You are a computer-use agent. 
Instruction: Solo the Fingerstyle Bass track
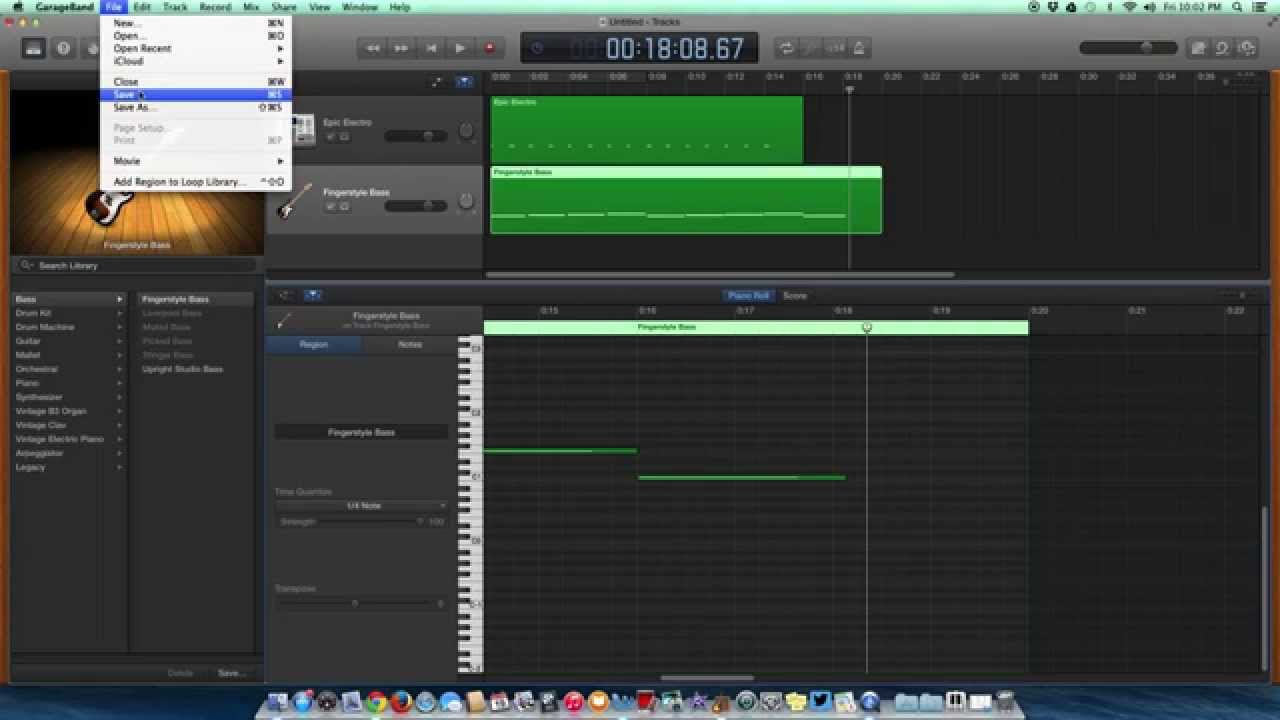pos(344,206)
